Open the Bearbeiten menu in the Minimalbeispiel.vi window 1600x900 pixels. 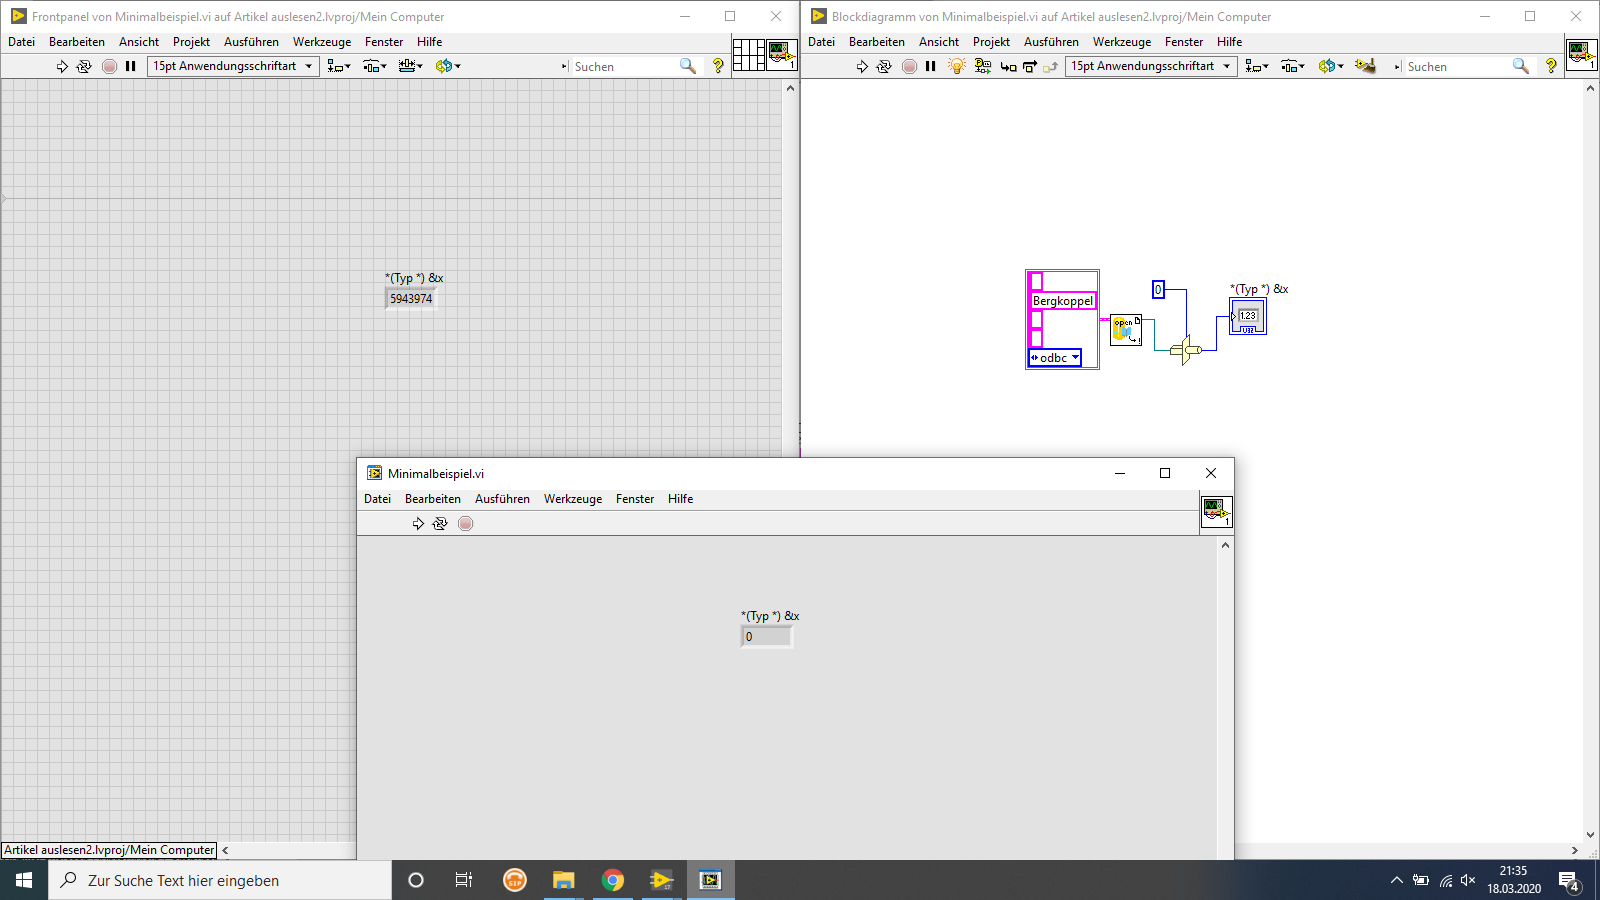pyautogui.click(x=433, y=499)
